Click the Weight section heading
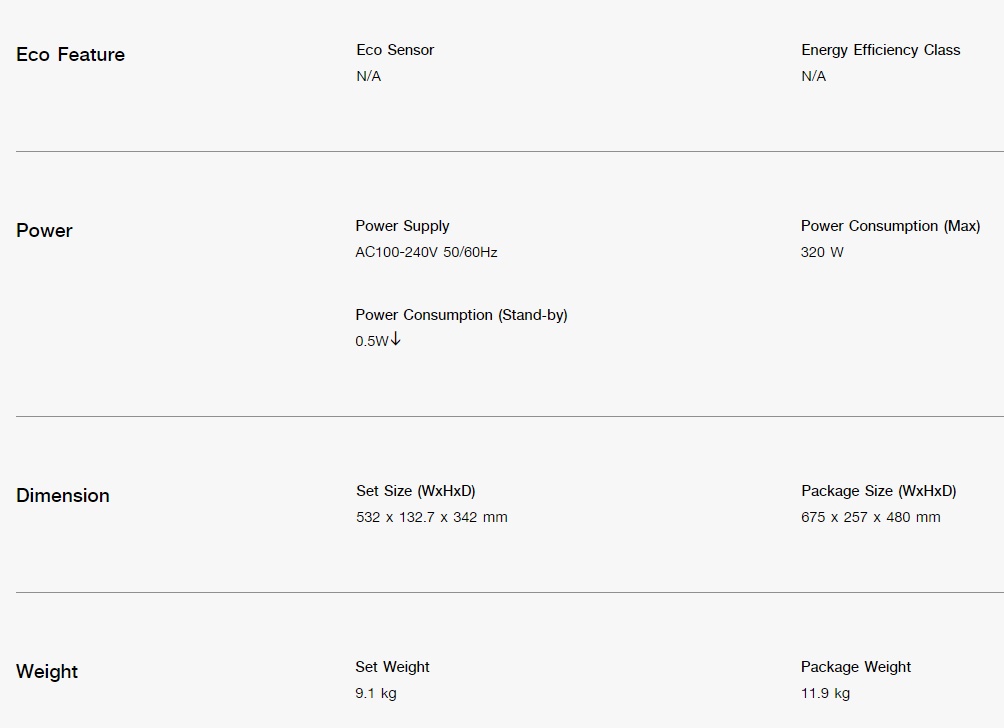Image resolution: width=1004 pixels, height=728 pixels. 47,672
